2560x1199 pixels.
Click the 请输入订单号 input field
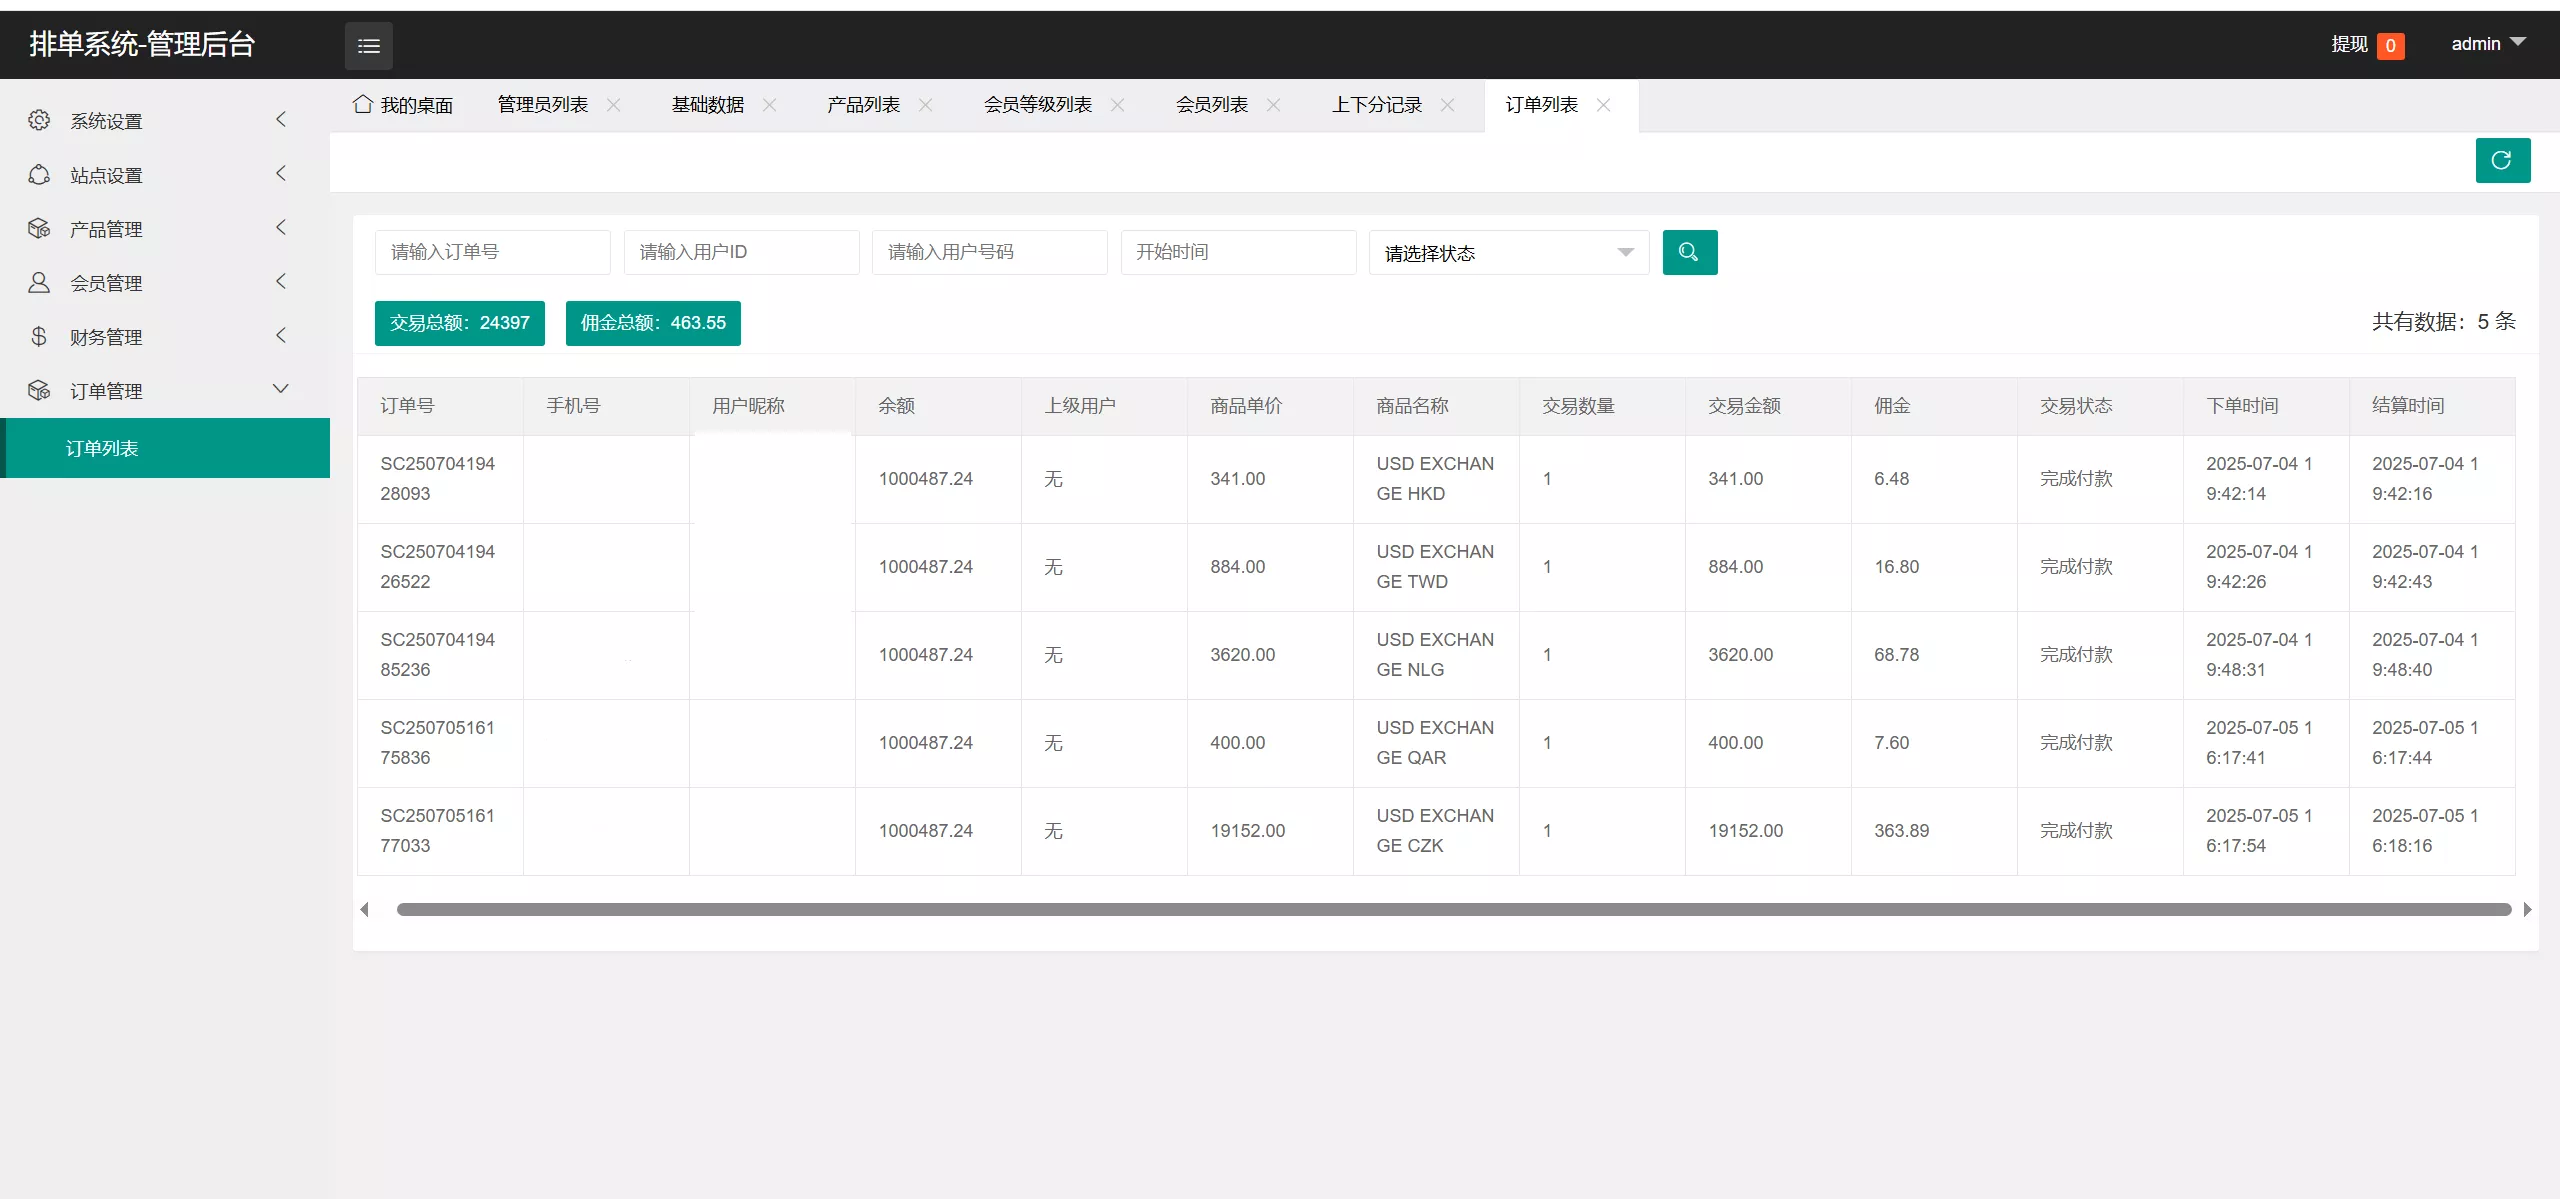click(492, 252)
